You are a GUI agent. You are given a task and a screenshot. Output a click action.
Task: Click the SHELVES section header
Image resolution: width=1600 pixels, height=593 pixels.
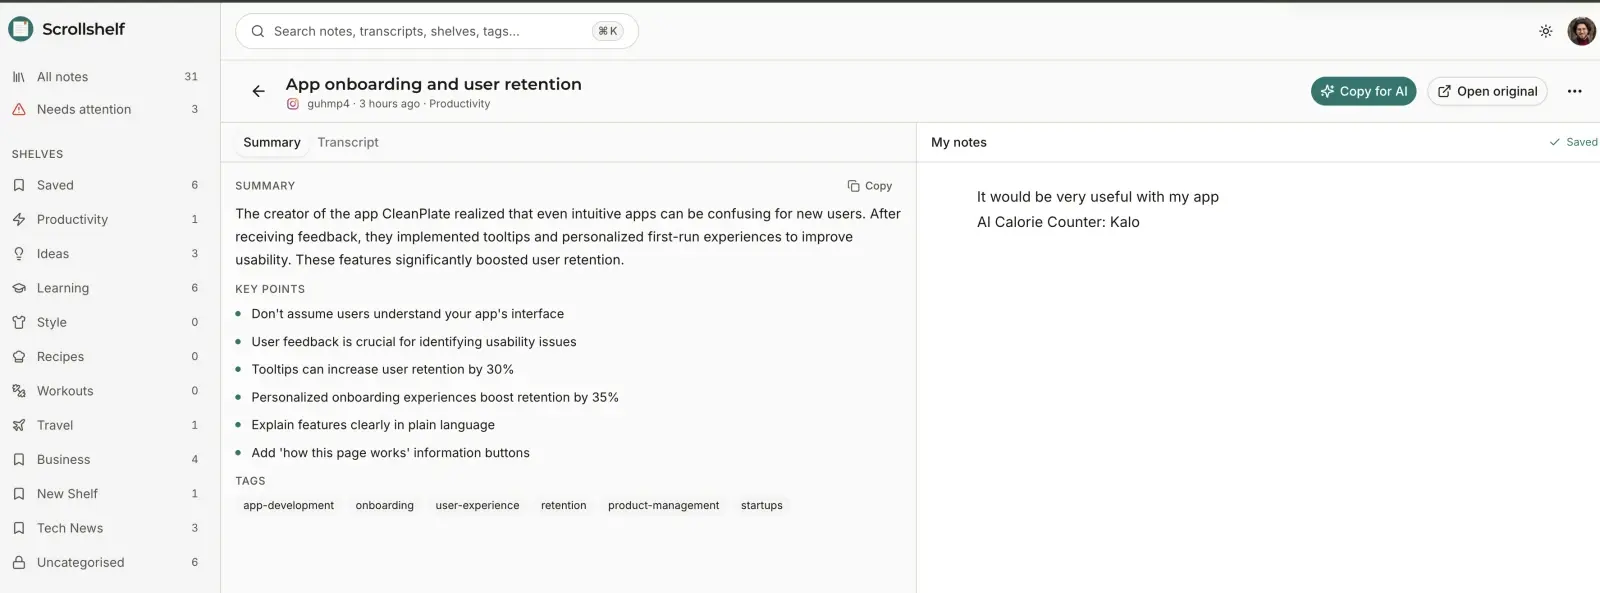tap(37, 154)
